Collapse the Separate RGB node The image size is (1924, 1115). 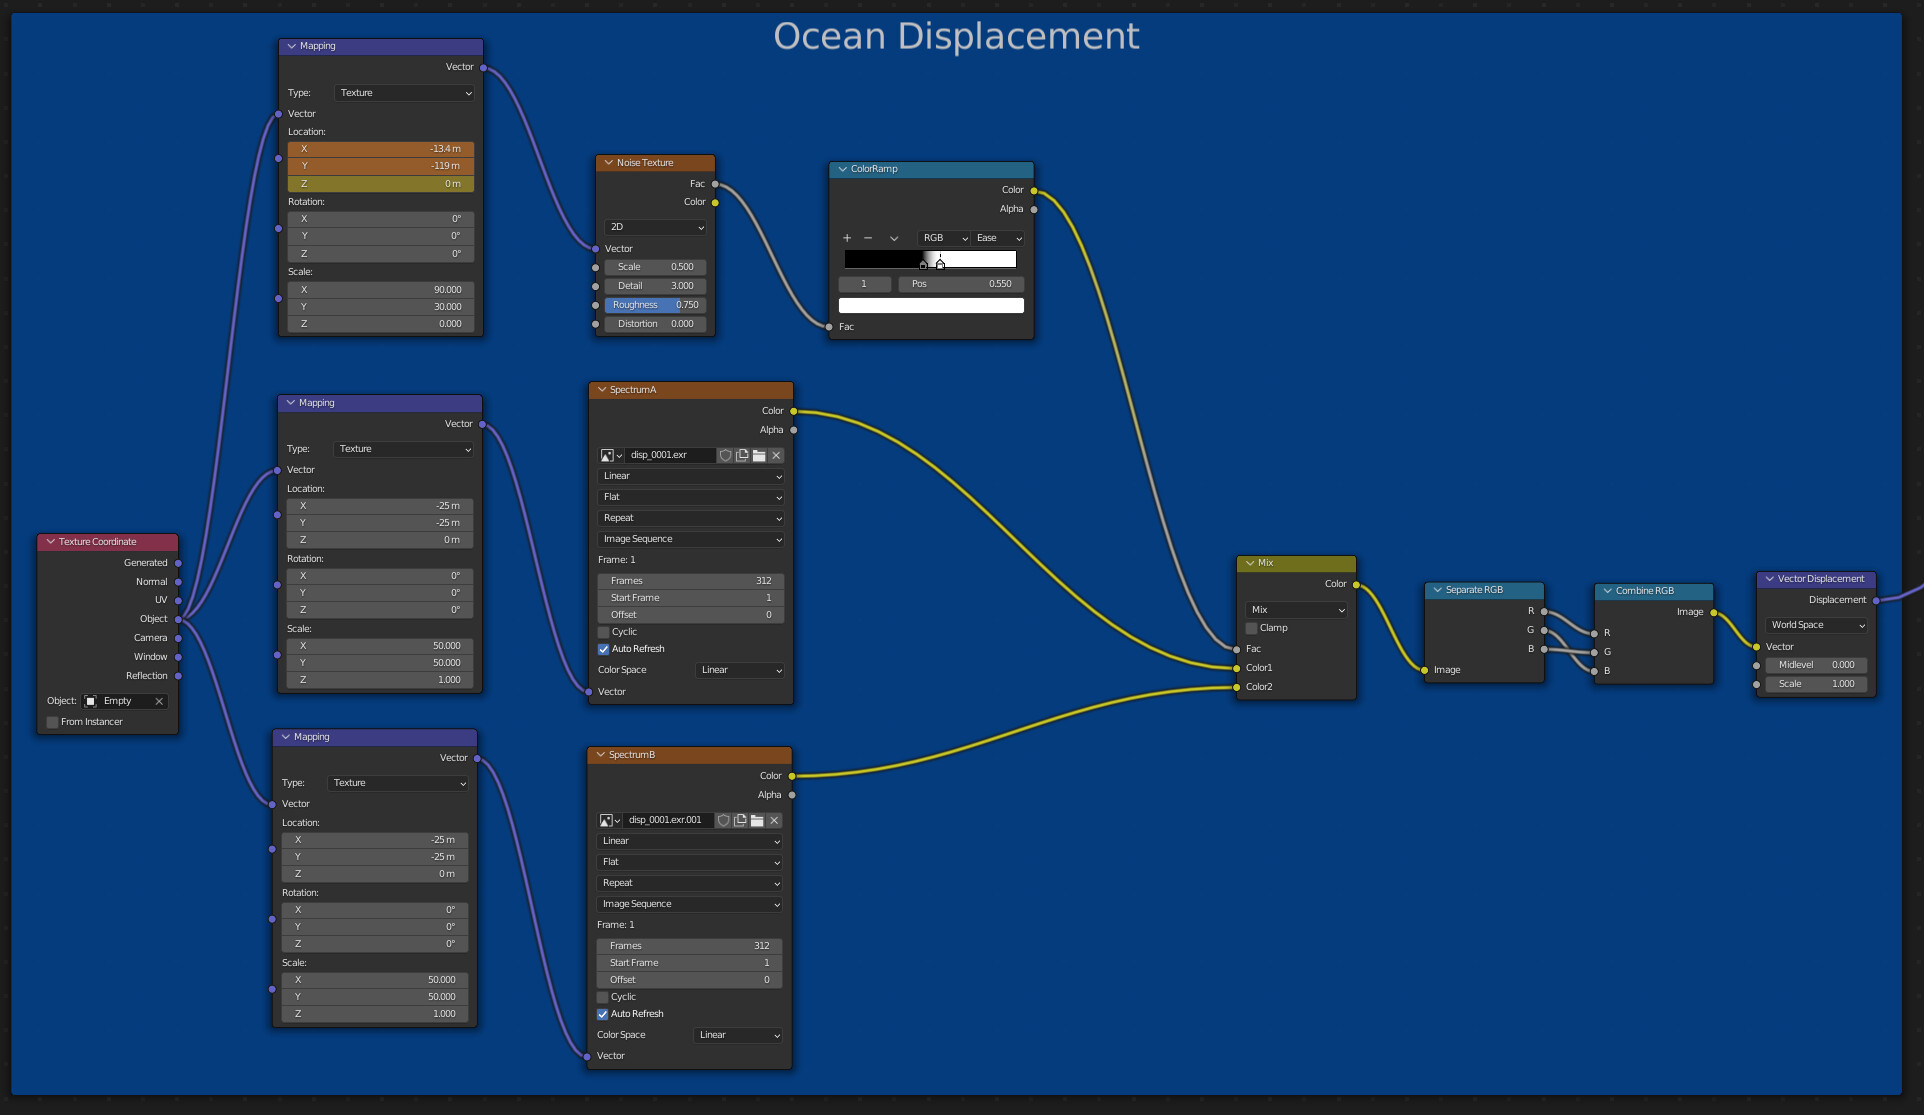click(x=1437, y=590)
